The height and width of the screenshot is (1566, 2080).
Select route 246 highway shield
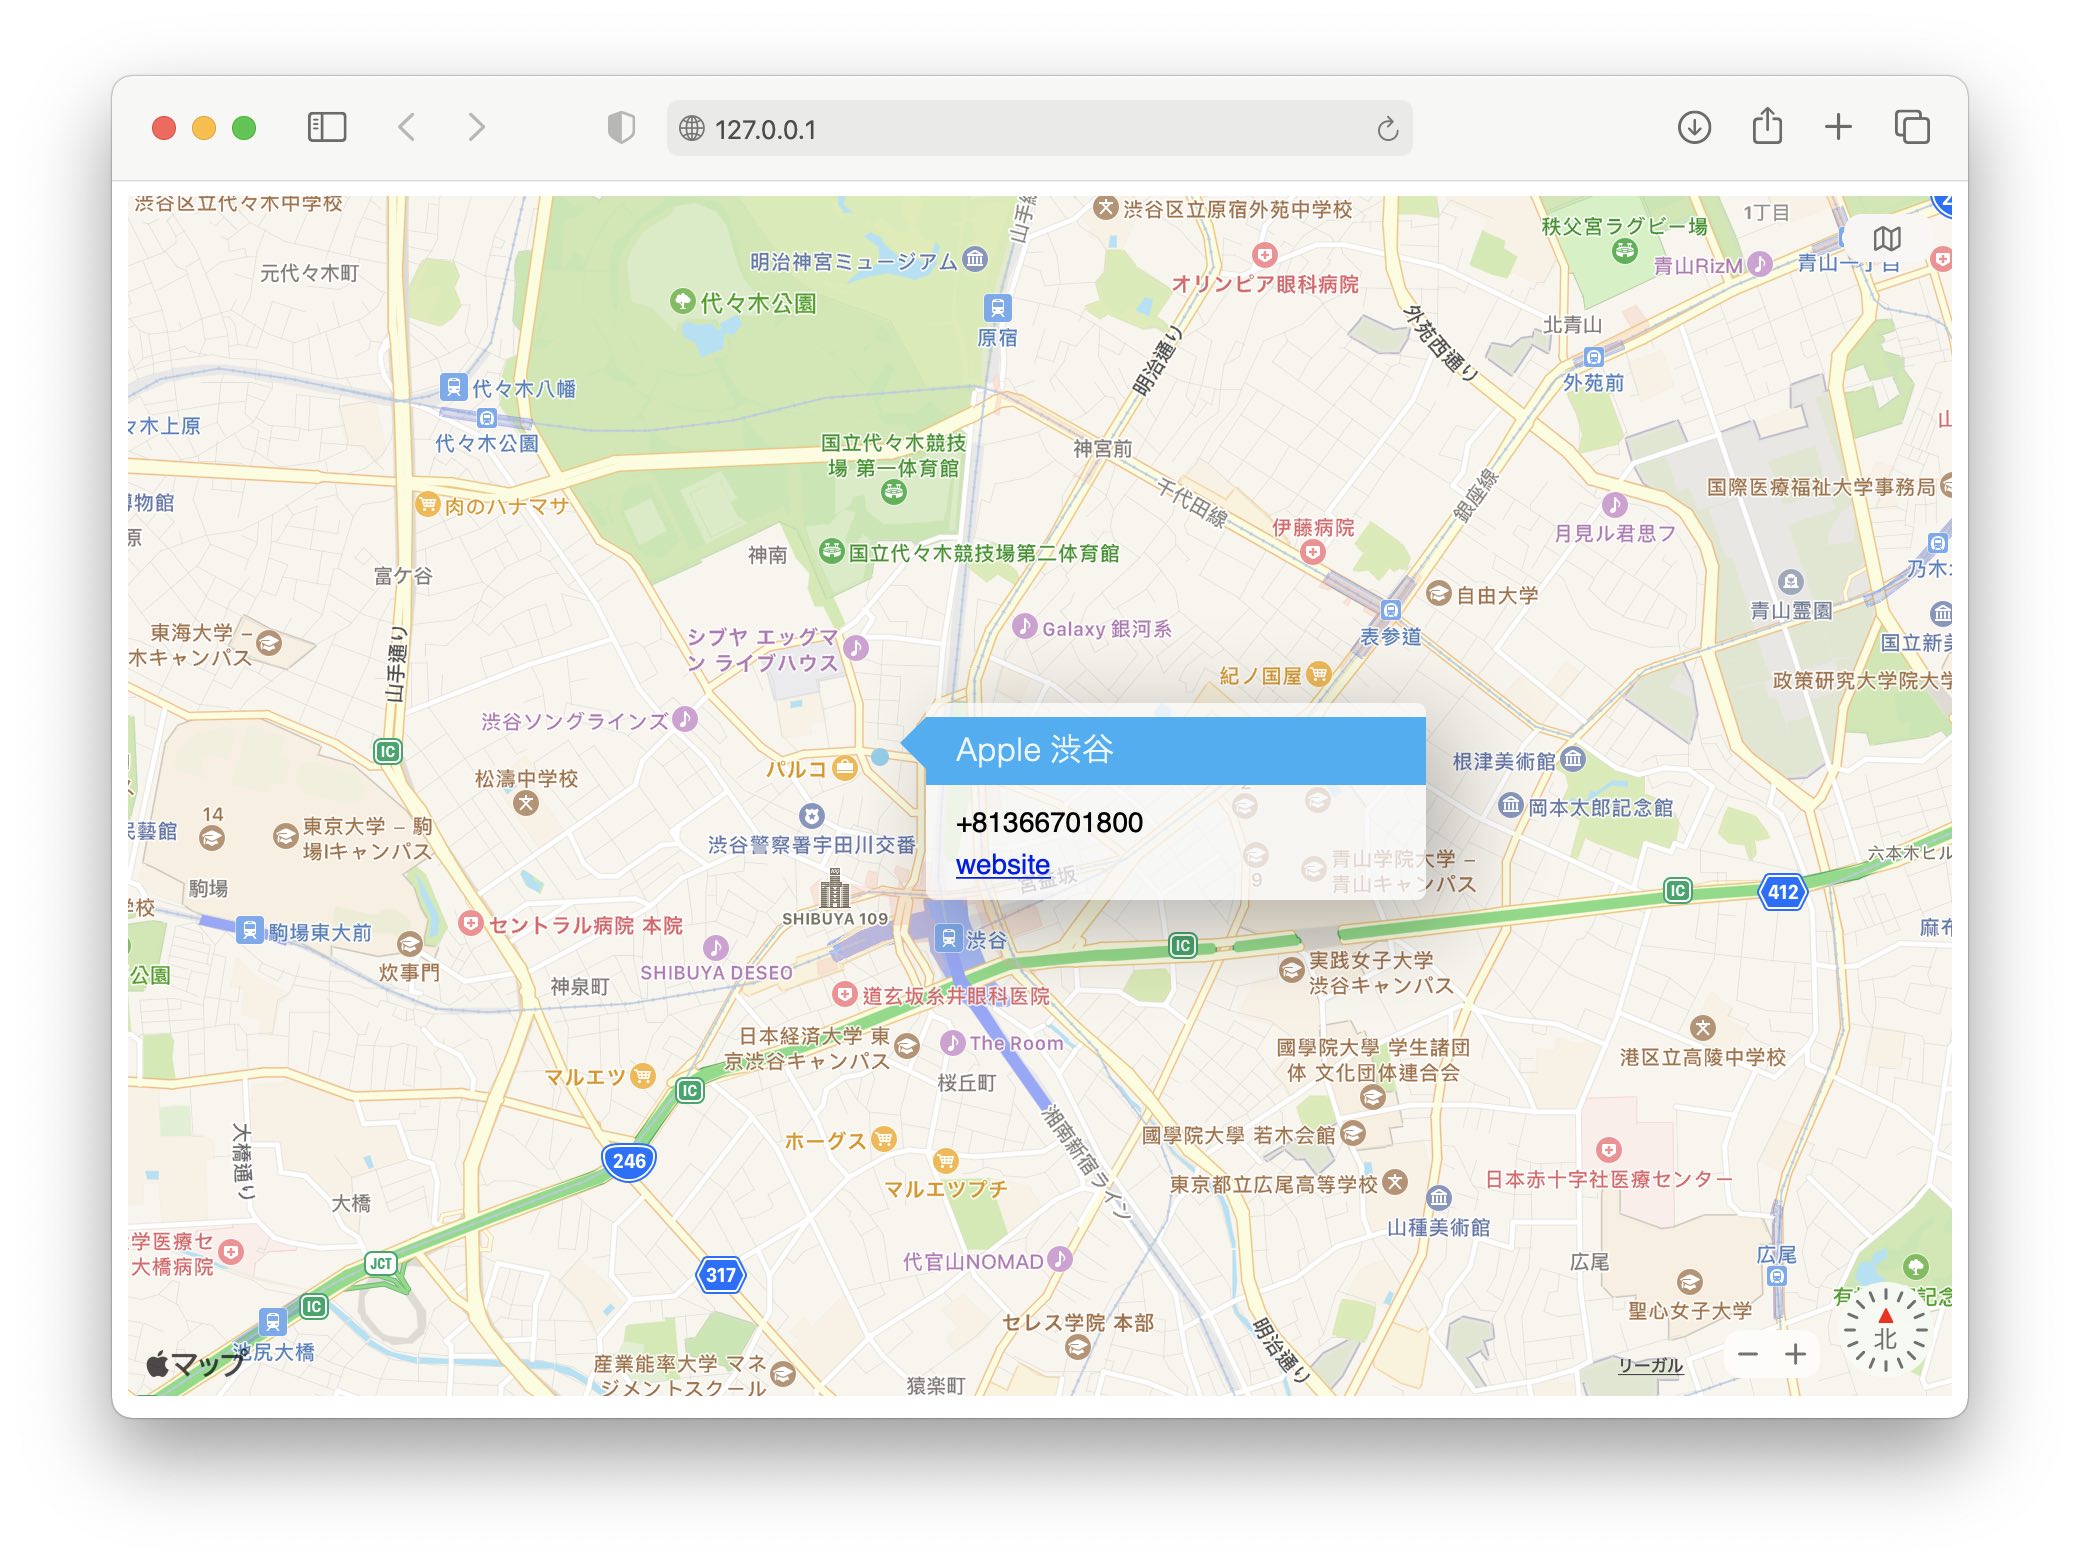628,1161
